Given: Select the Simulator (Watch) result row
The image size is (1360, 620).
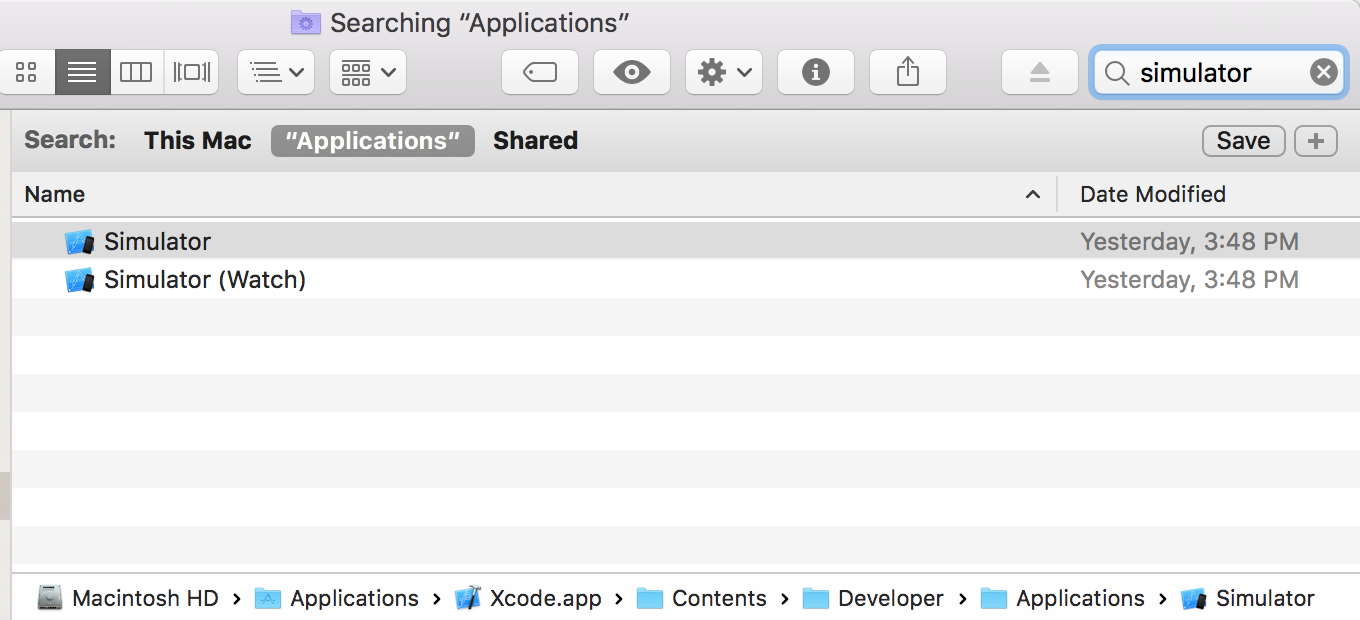Looking at the screenshot, I should (685, 280).
